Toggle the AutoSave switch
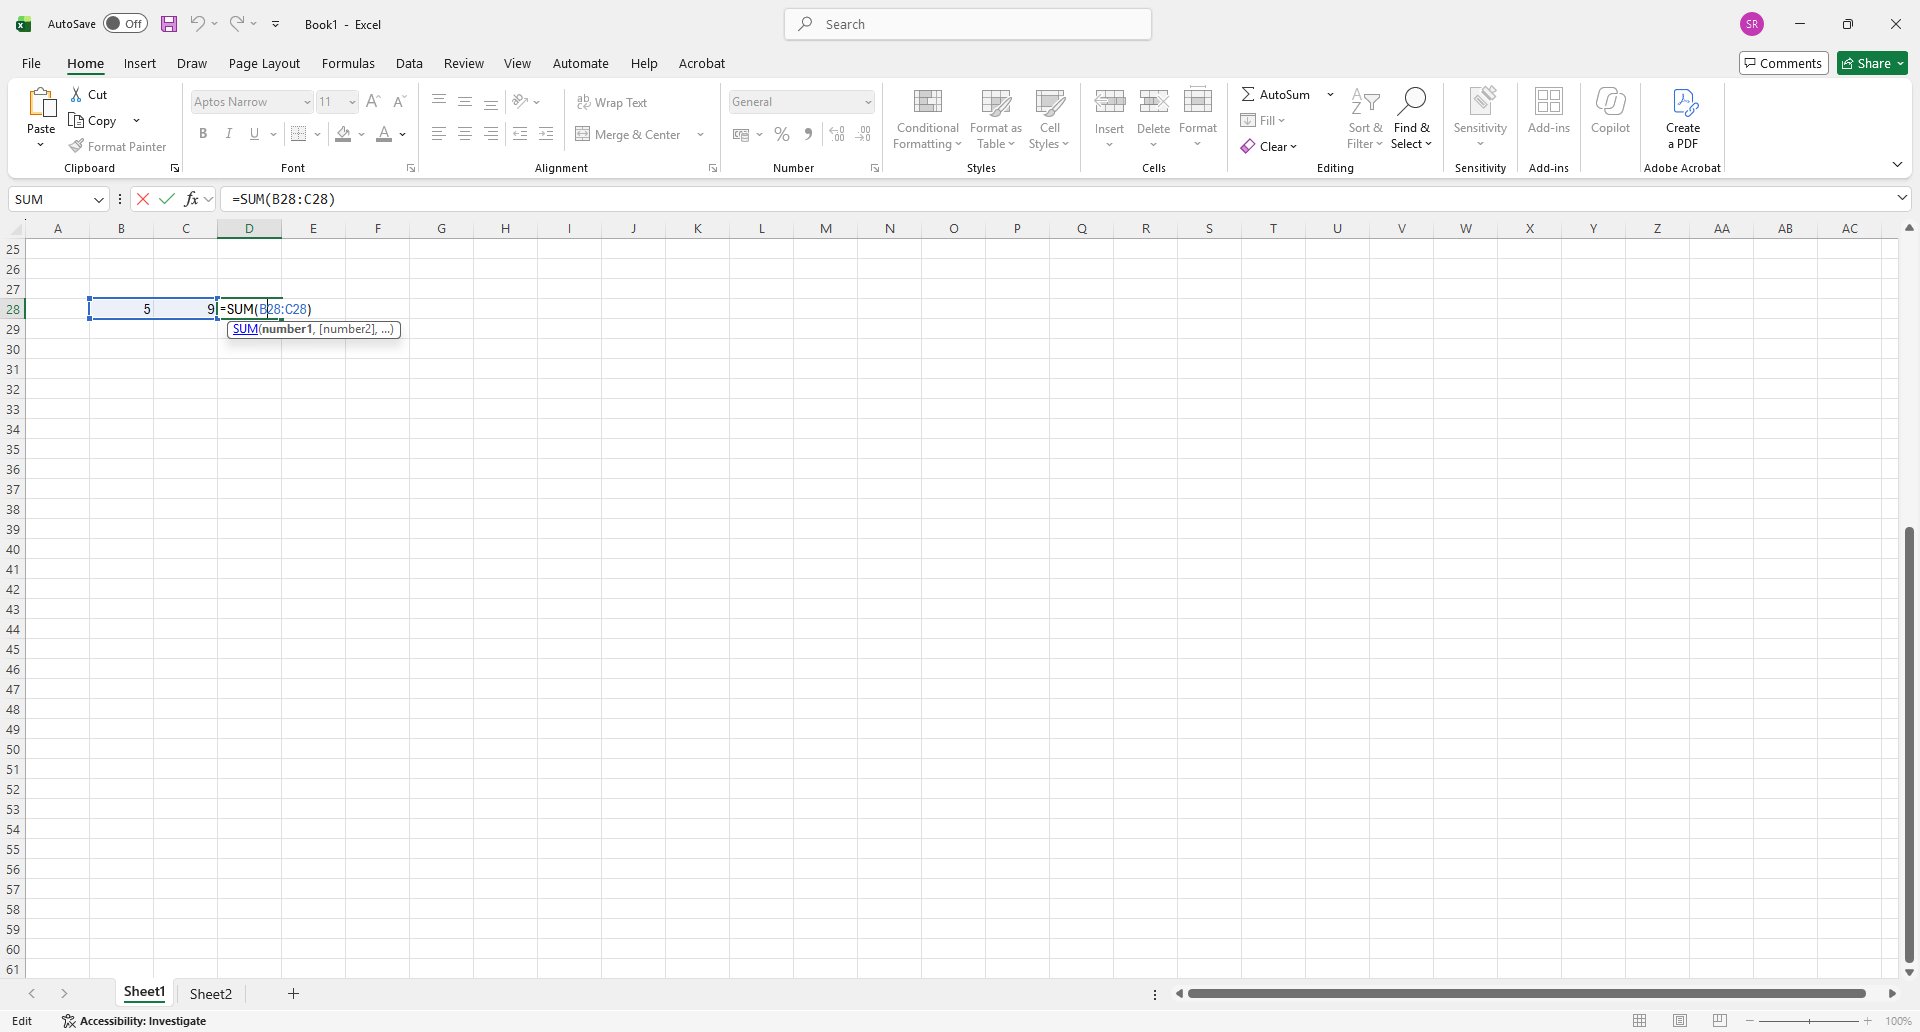The height and width of the screenshot is (1032, 1920). coord(126,24)
